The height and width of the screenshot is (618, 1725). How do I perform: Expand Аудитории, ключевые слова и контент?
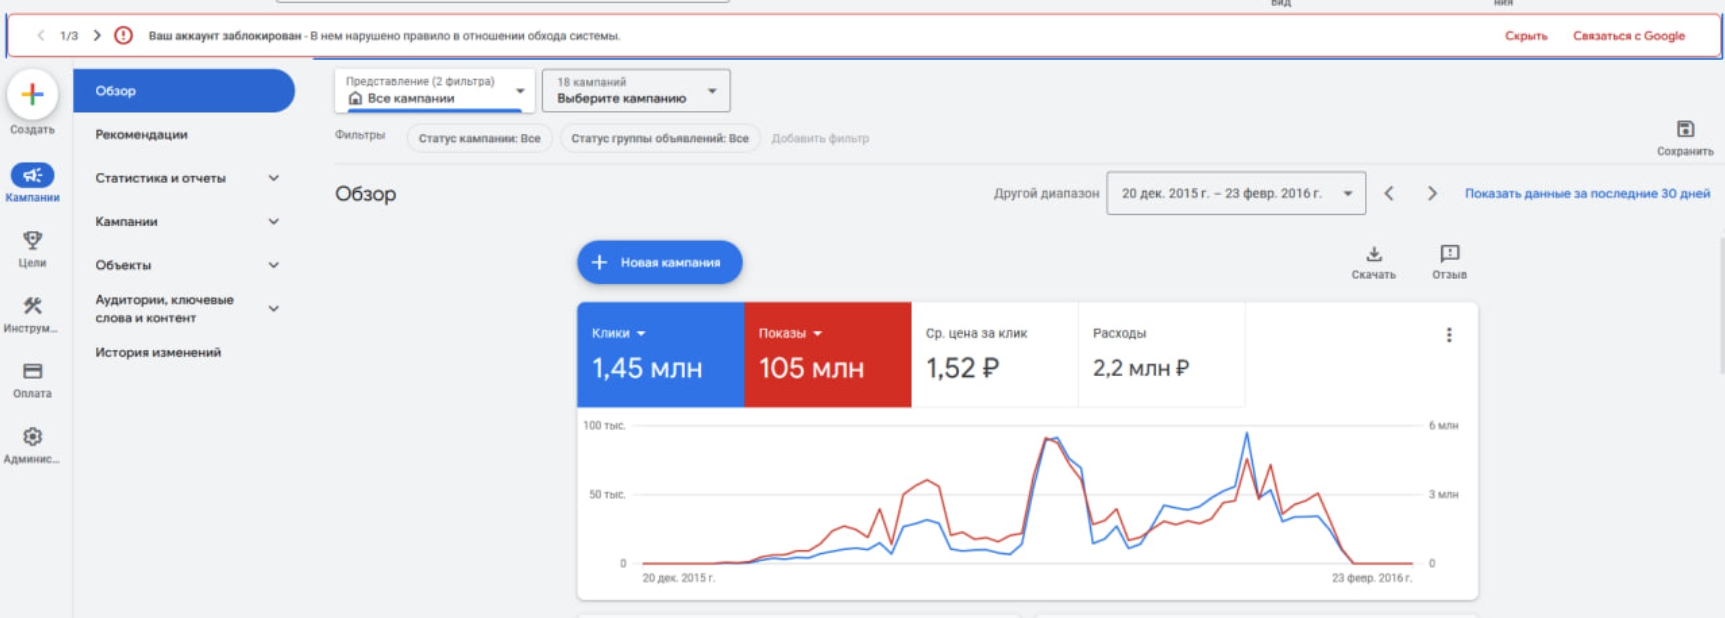click(x=273, y=309)
